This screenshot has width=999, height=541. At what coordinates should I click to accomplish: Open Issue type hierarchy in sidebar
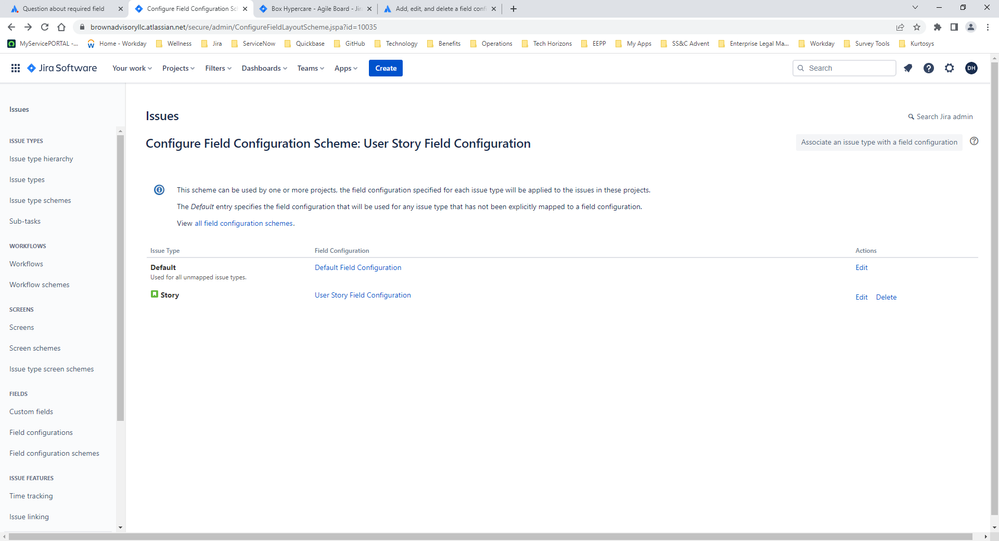tap(41, 159)
